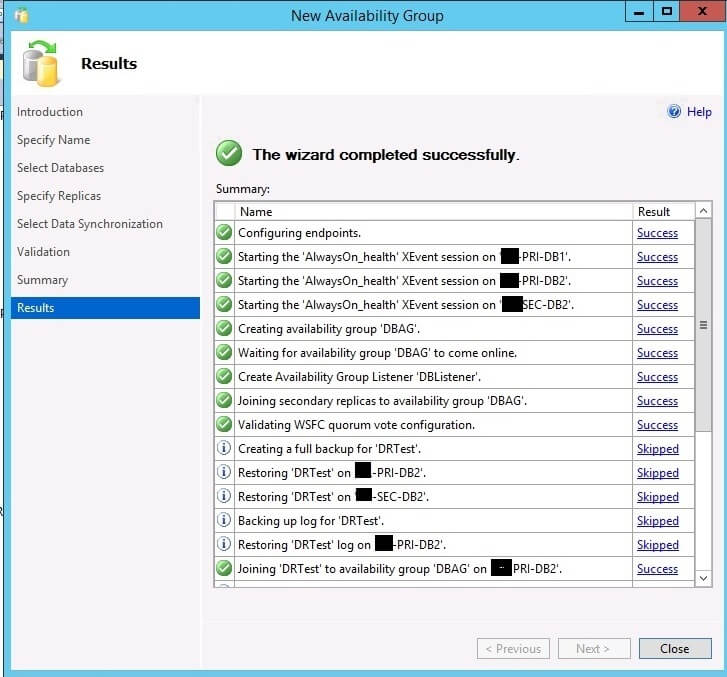Open the Help link

click(x=699, y=112)
